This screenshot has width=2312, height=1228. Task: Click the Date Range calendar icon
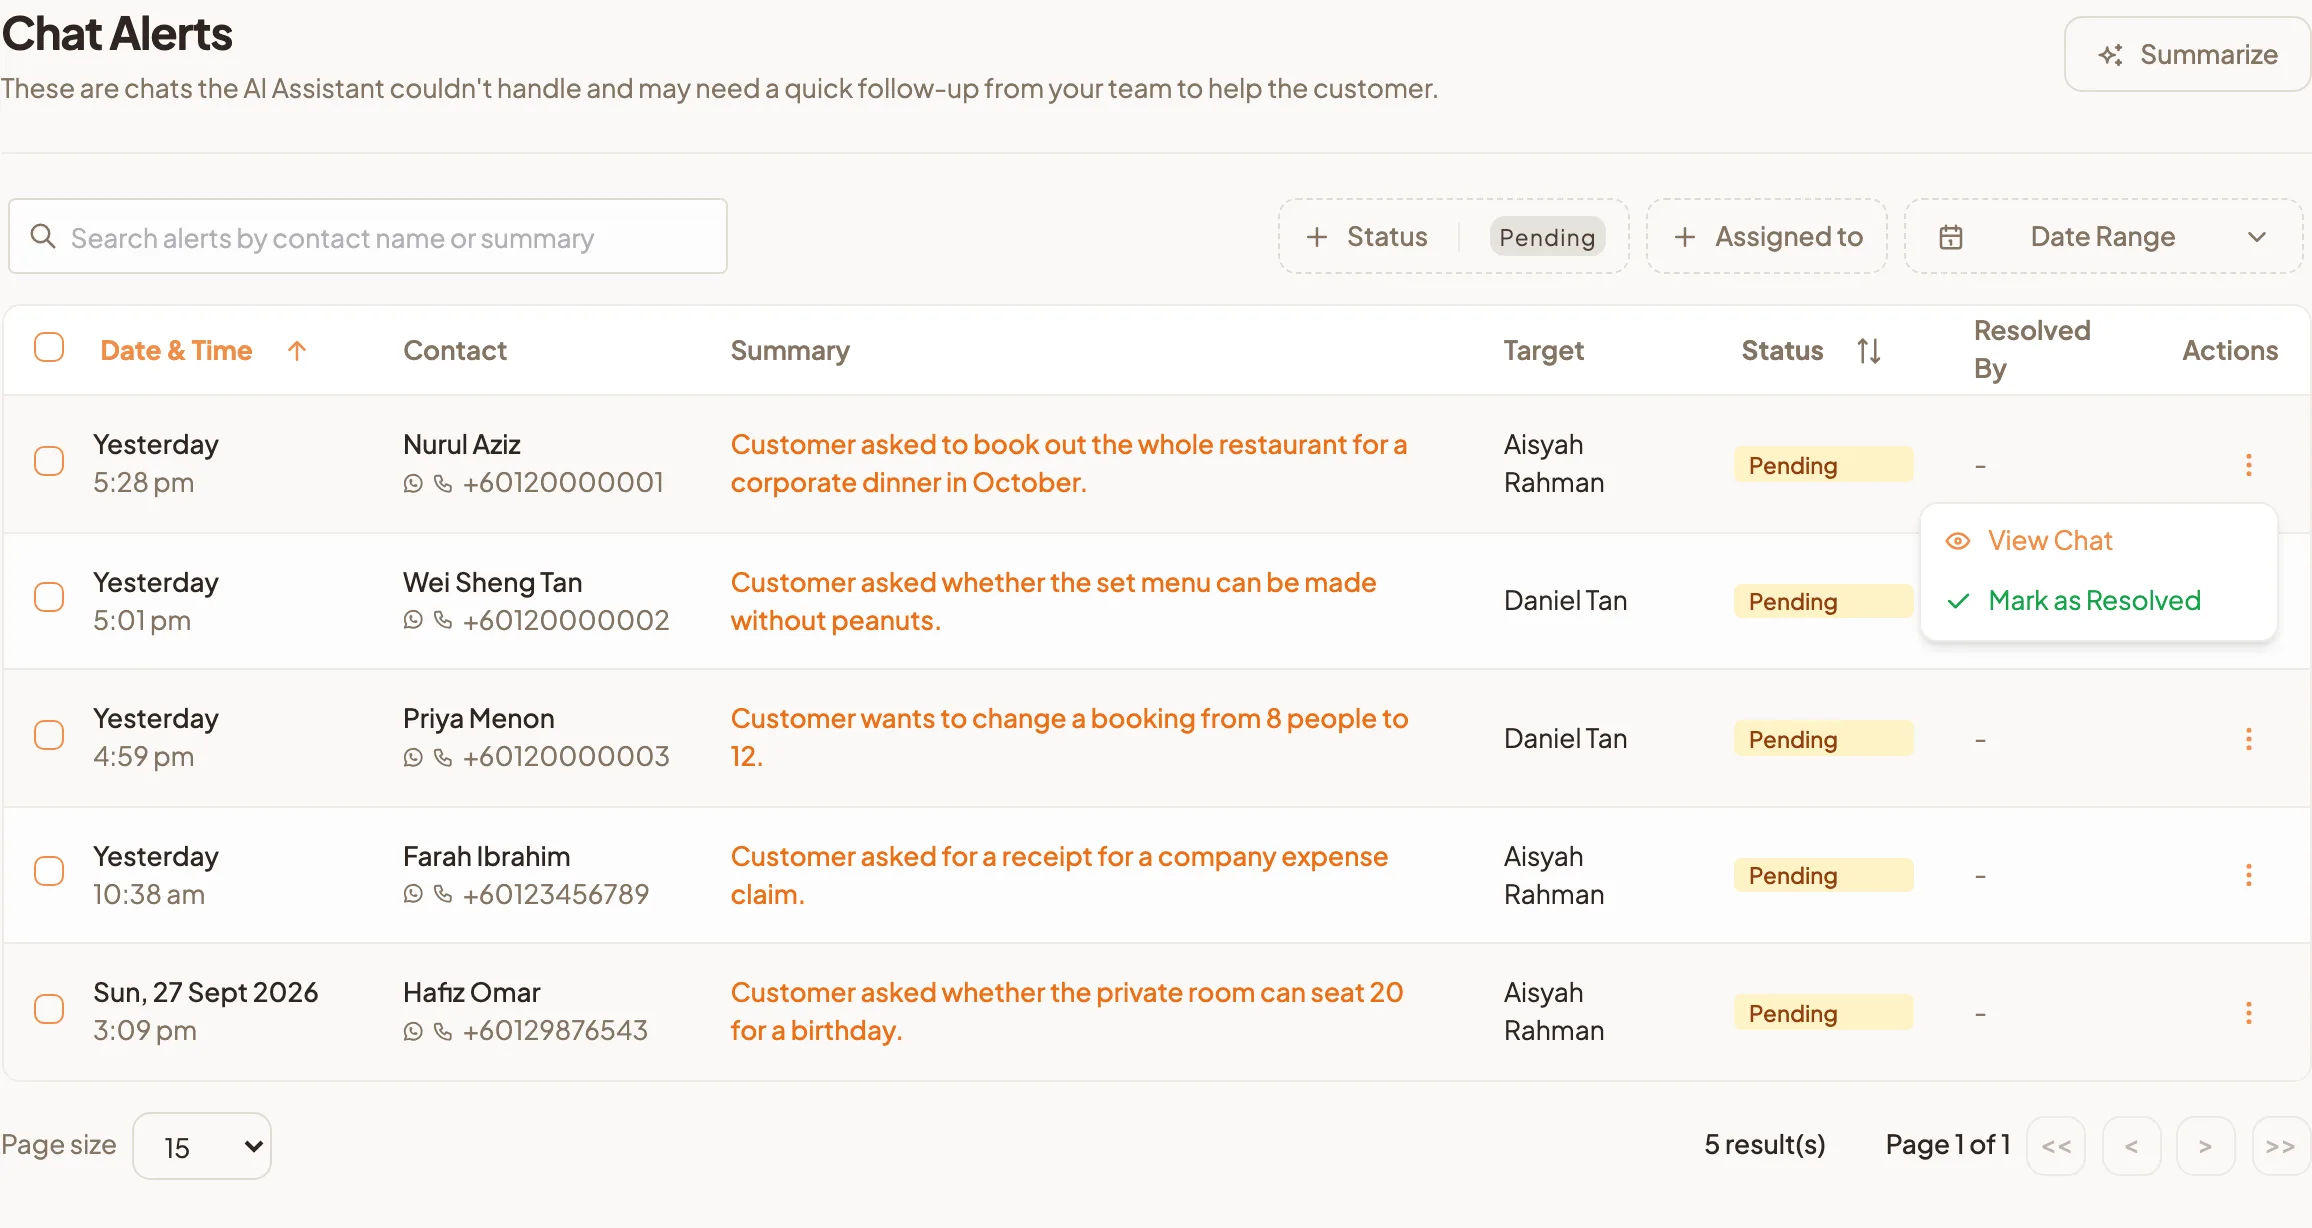pyautogui.click(x=1951, y=237)
